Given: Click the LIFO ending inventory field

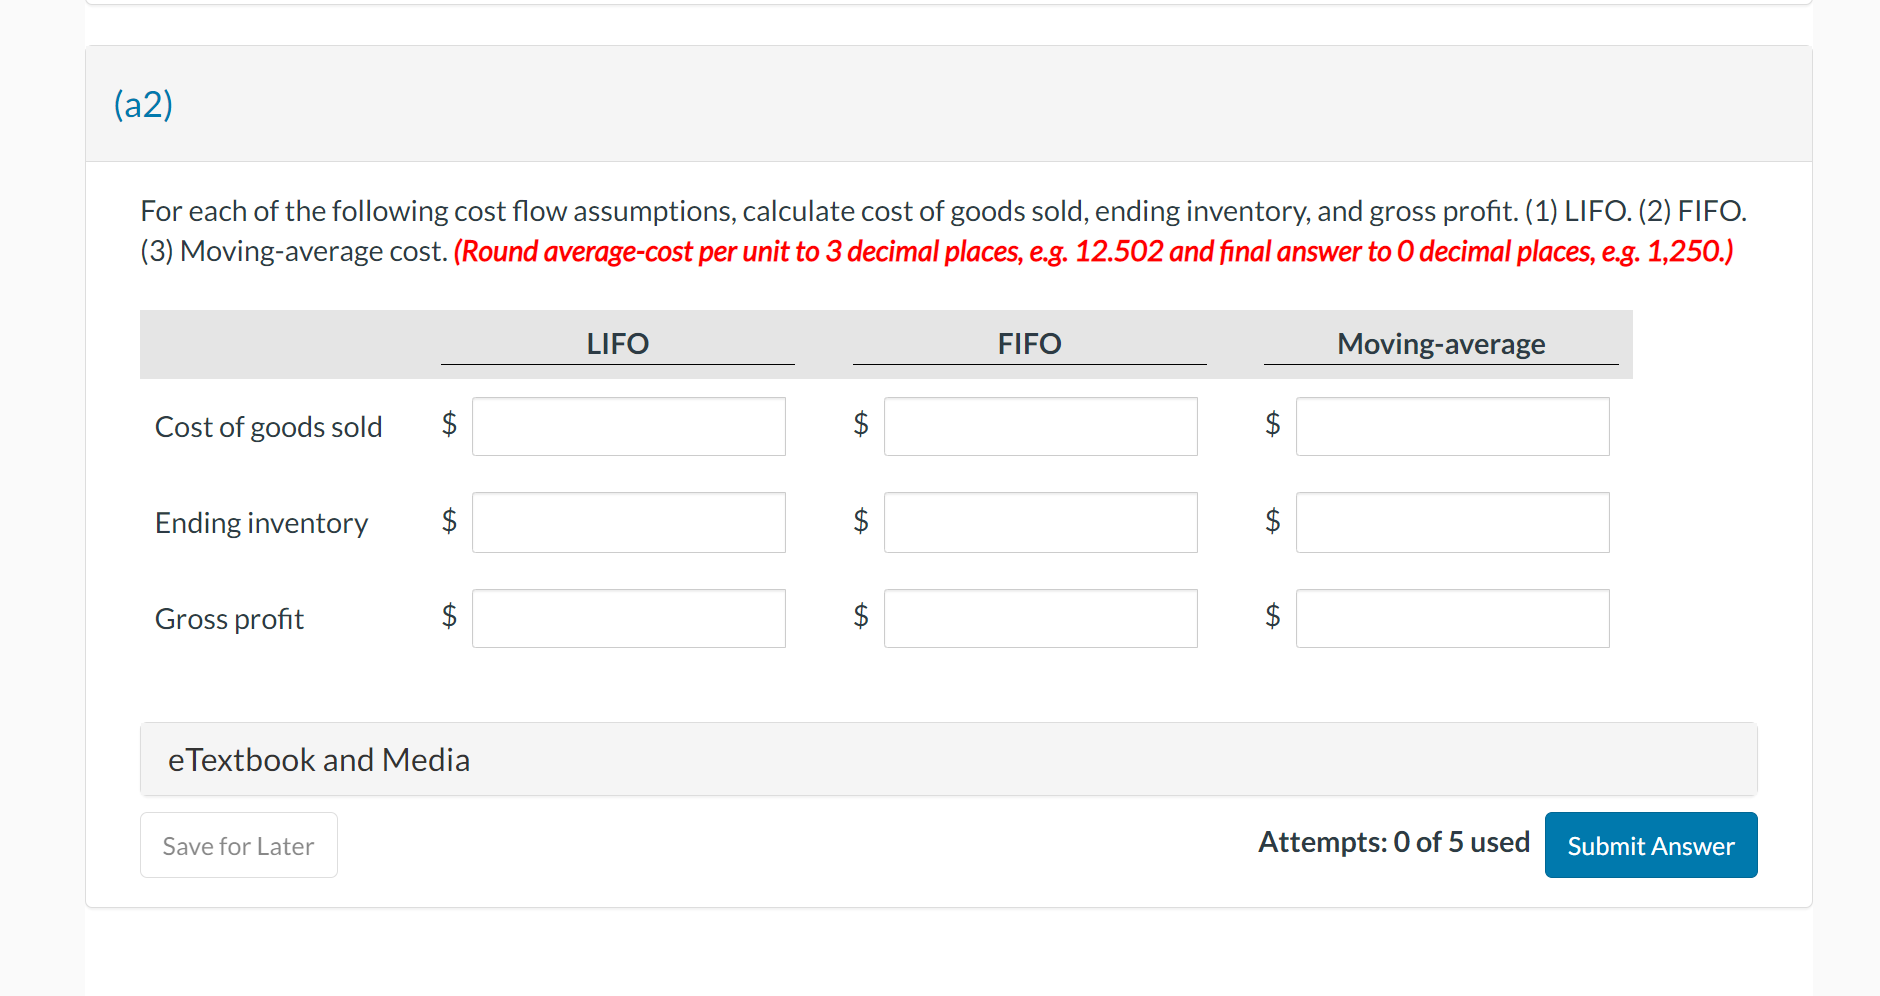Looking at the screenshot, I should pos(628,522).
